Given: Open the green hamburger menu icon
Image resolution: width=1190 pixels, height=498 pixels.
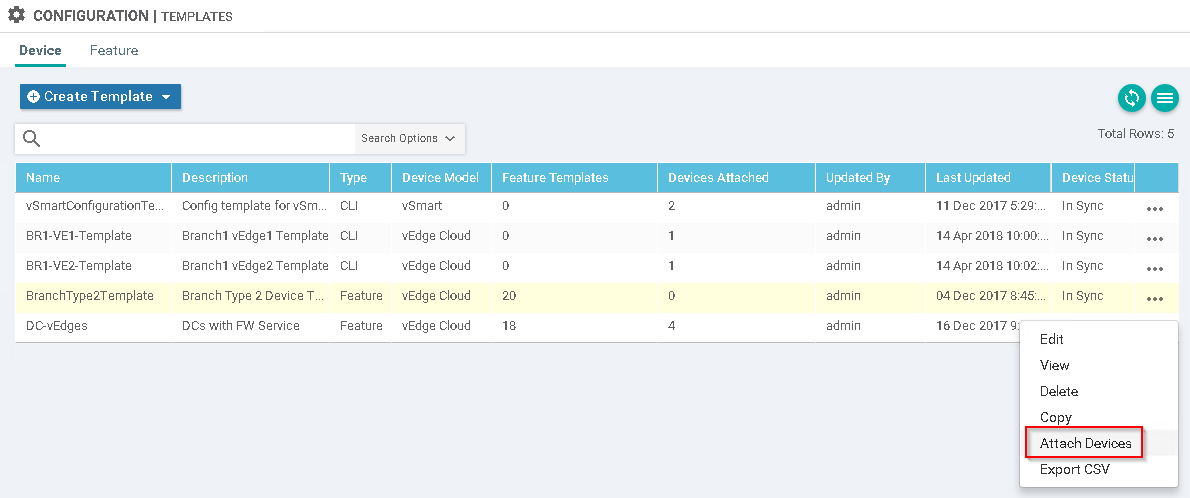Looking at the screenshot, I should [x=1164, y=97].
